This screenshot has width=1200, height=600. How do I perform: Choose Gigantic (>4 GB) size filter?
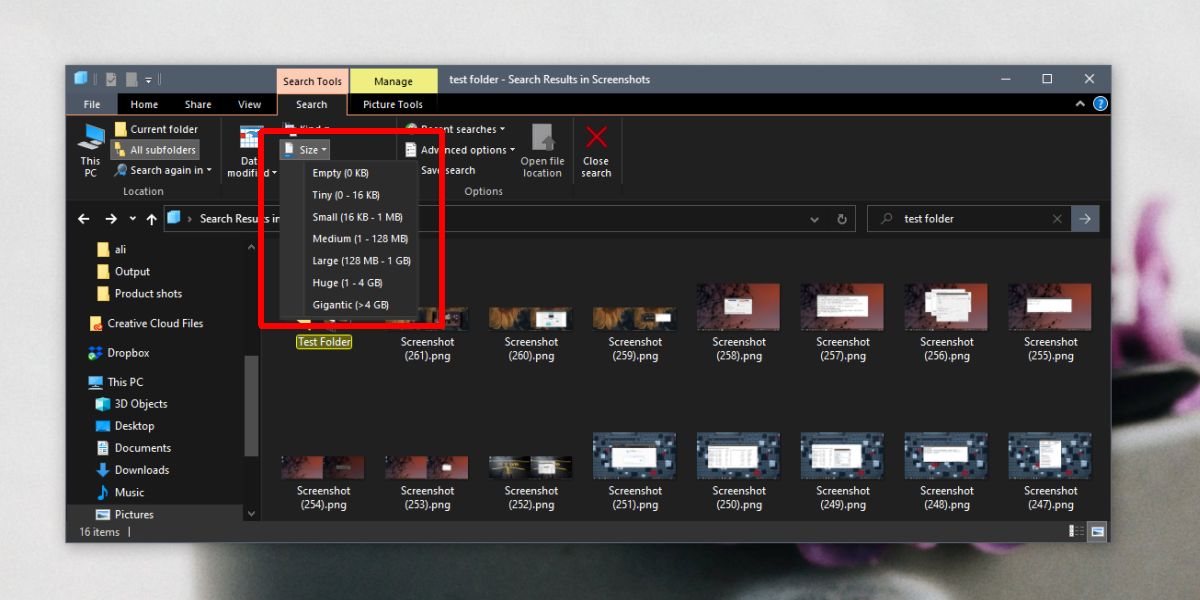click(349, 305)
